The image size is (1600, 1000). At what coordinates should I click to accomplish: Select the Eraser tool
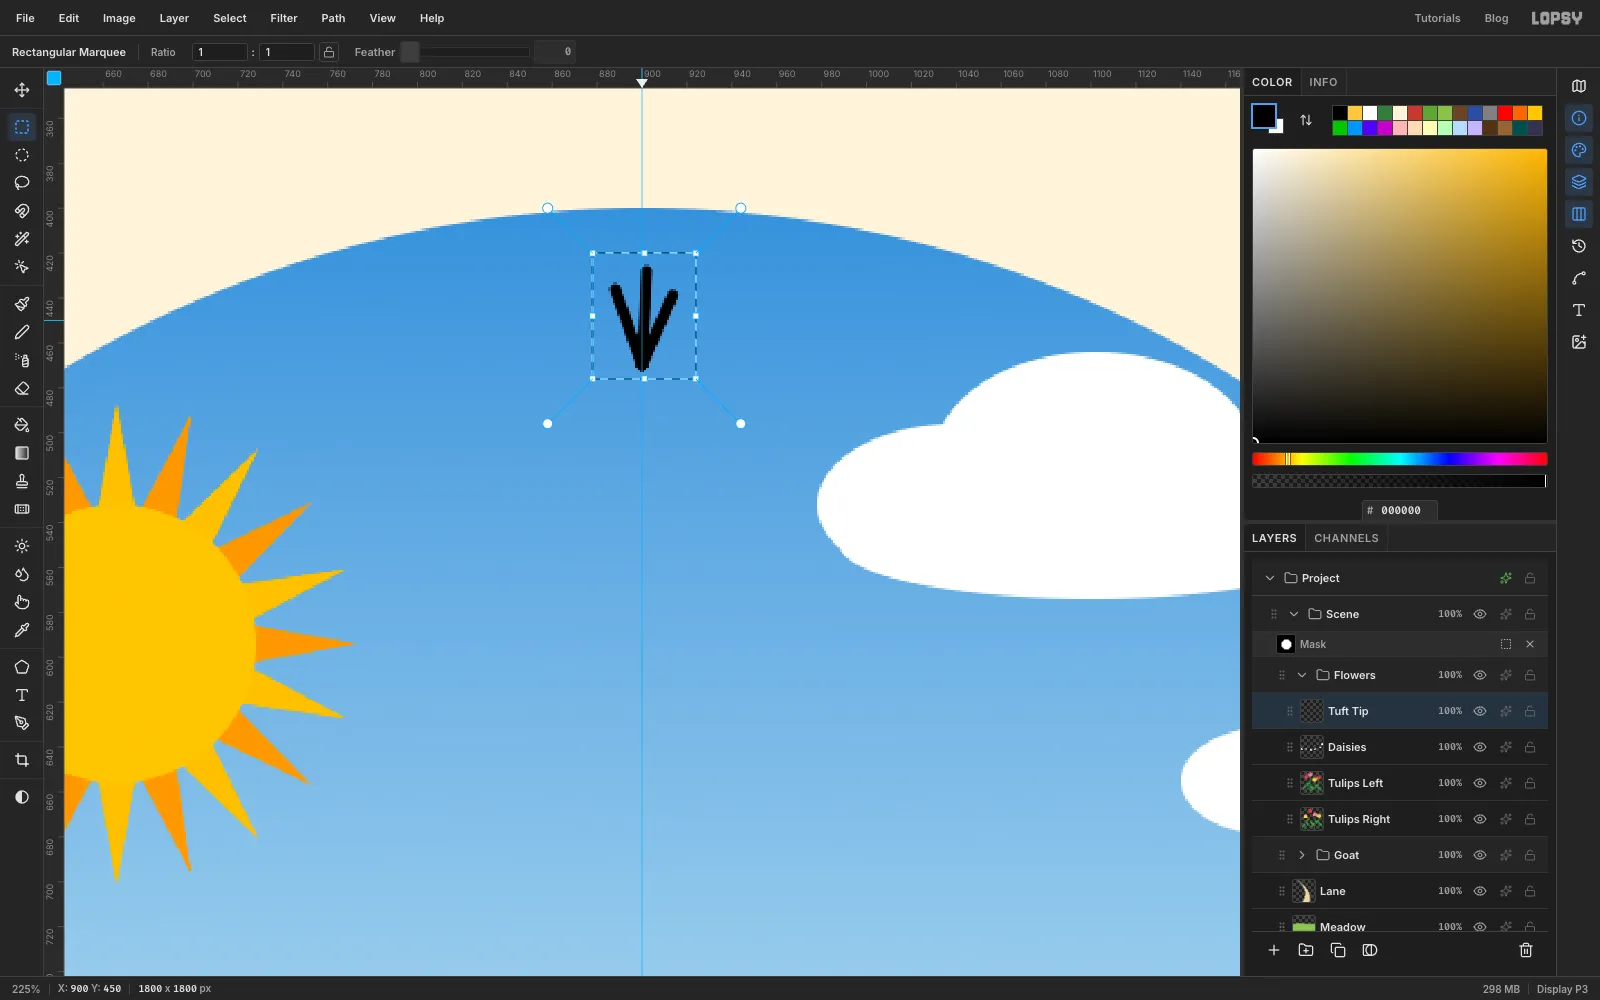pos(21,388)
